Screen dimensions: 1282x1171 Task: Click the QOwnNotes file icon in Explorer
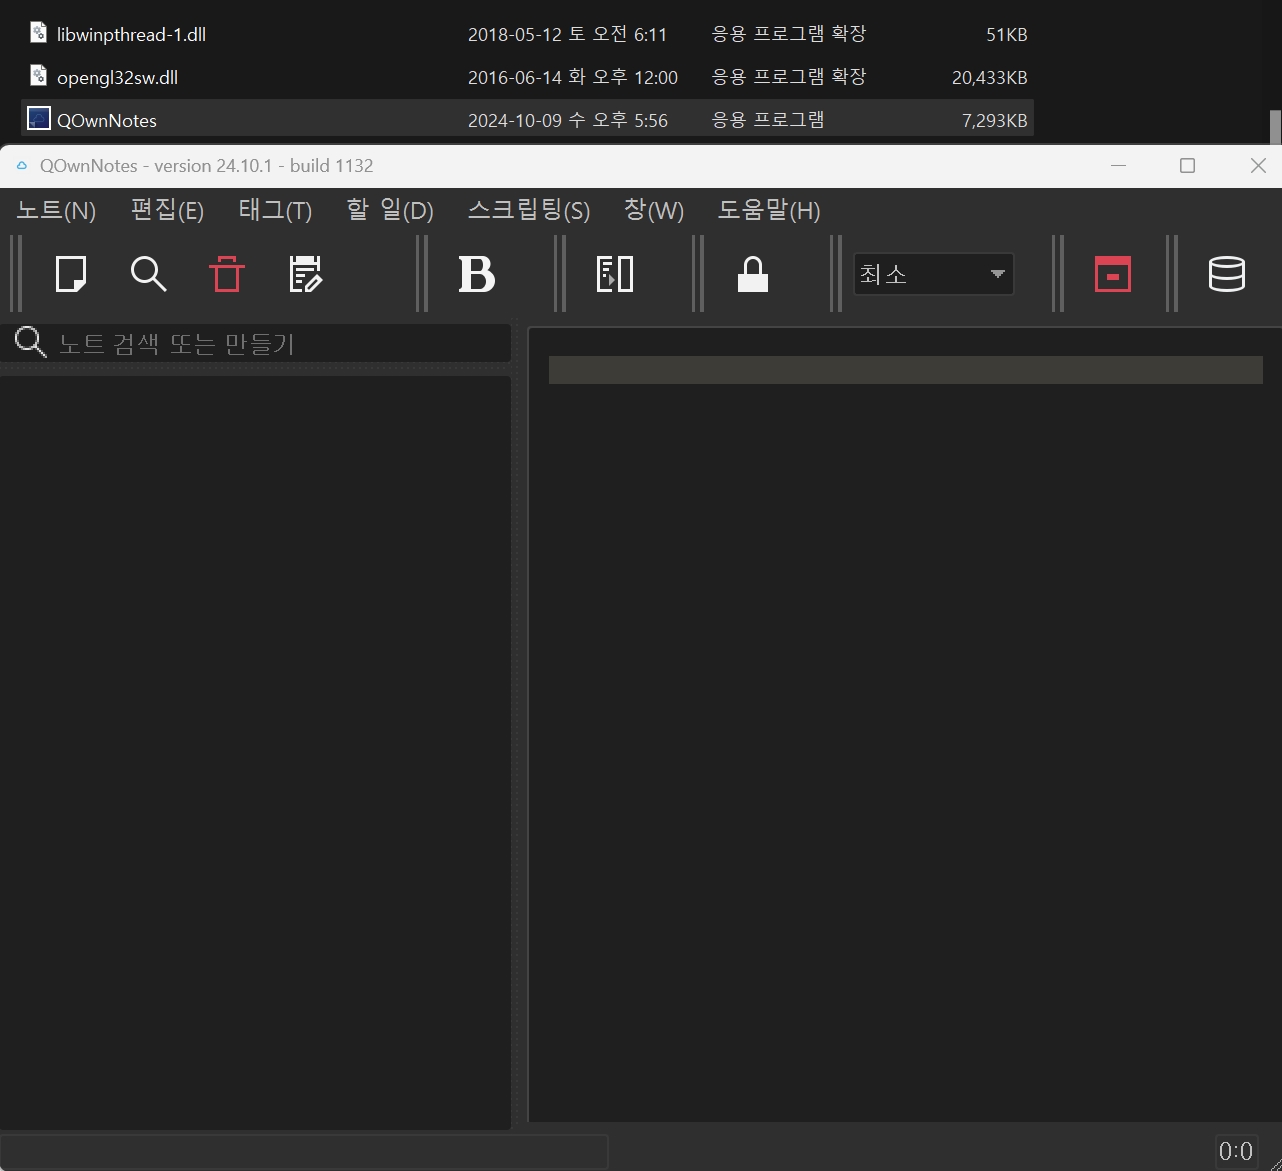(x=38, y=119)
